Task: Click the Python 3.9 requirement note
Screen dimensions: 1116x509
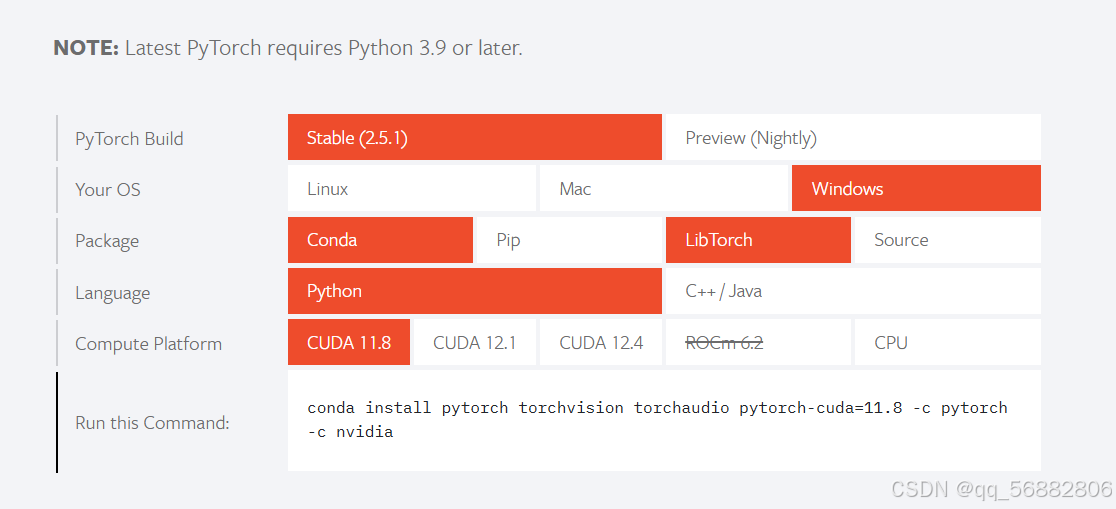Action: coord(288,48)
